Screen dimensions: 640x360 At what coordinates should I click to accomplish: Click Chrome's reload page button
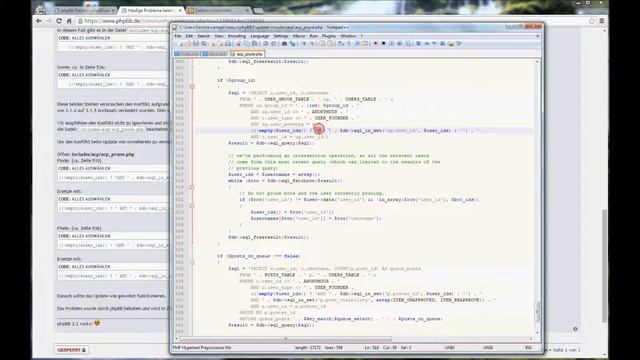click(59, 21)
